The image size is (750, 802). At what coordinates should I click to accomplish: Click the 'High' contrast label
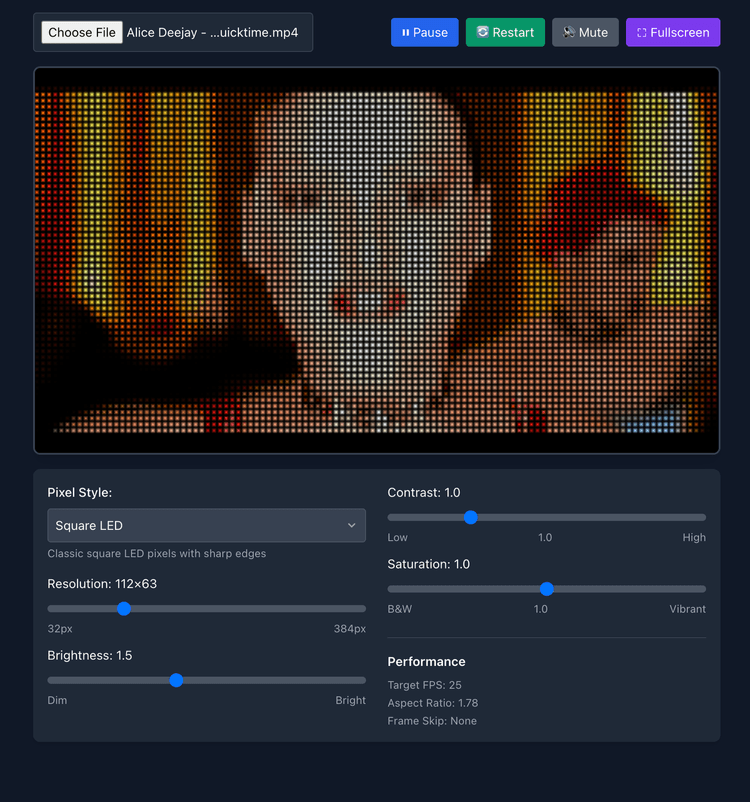tap(694, 537)
